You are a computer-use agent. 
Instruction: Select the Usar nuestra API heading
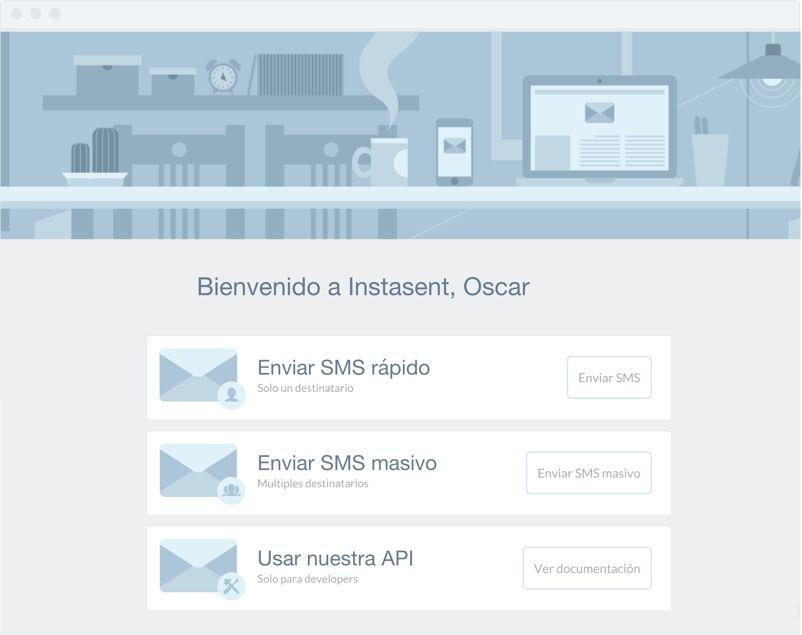click(335, 558)
